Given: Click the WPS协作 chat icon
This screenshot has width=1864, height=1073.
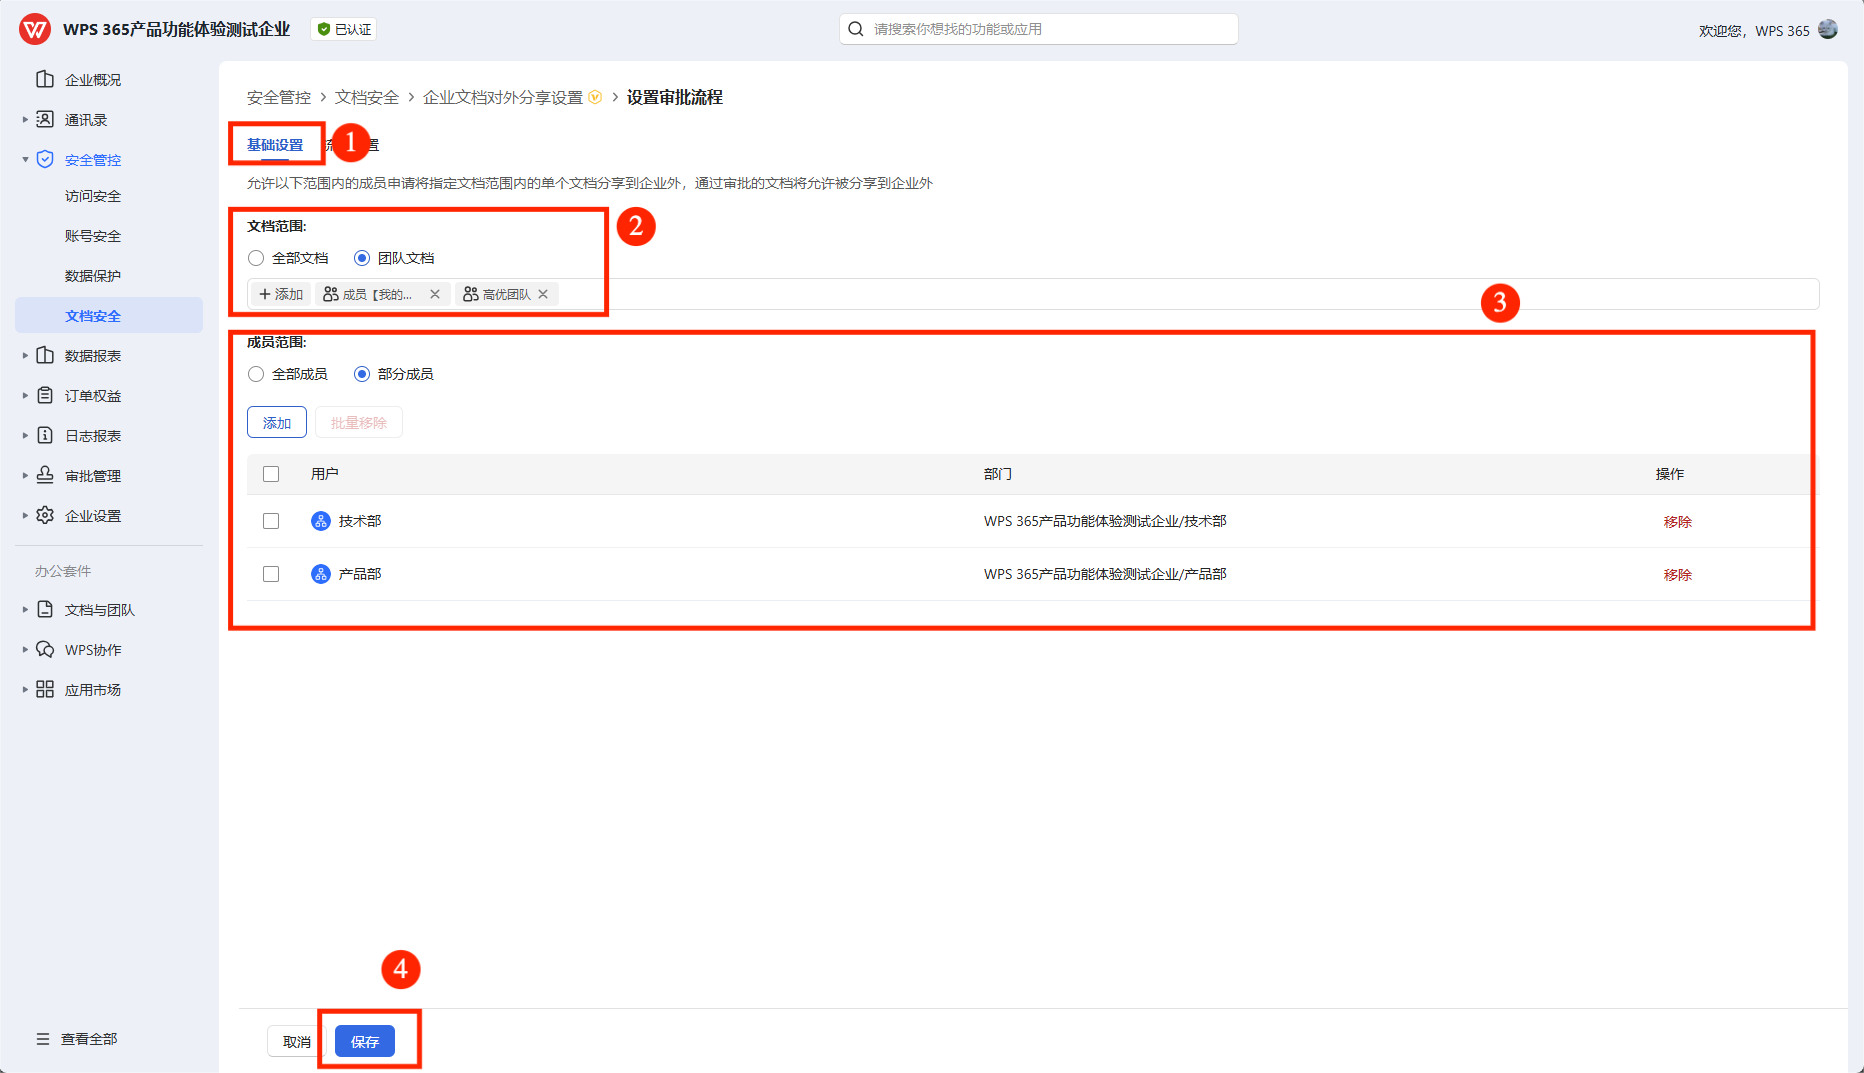Looking at the screenshot, I should click(x=45, y=649).
